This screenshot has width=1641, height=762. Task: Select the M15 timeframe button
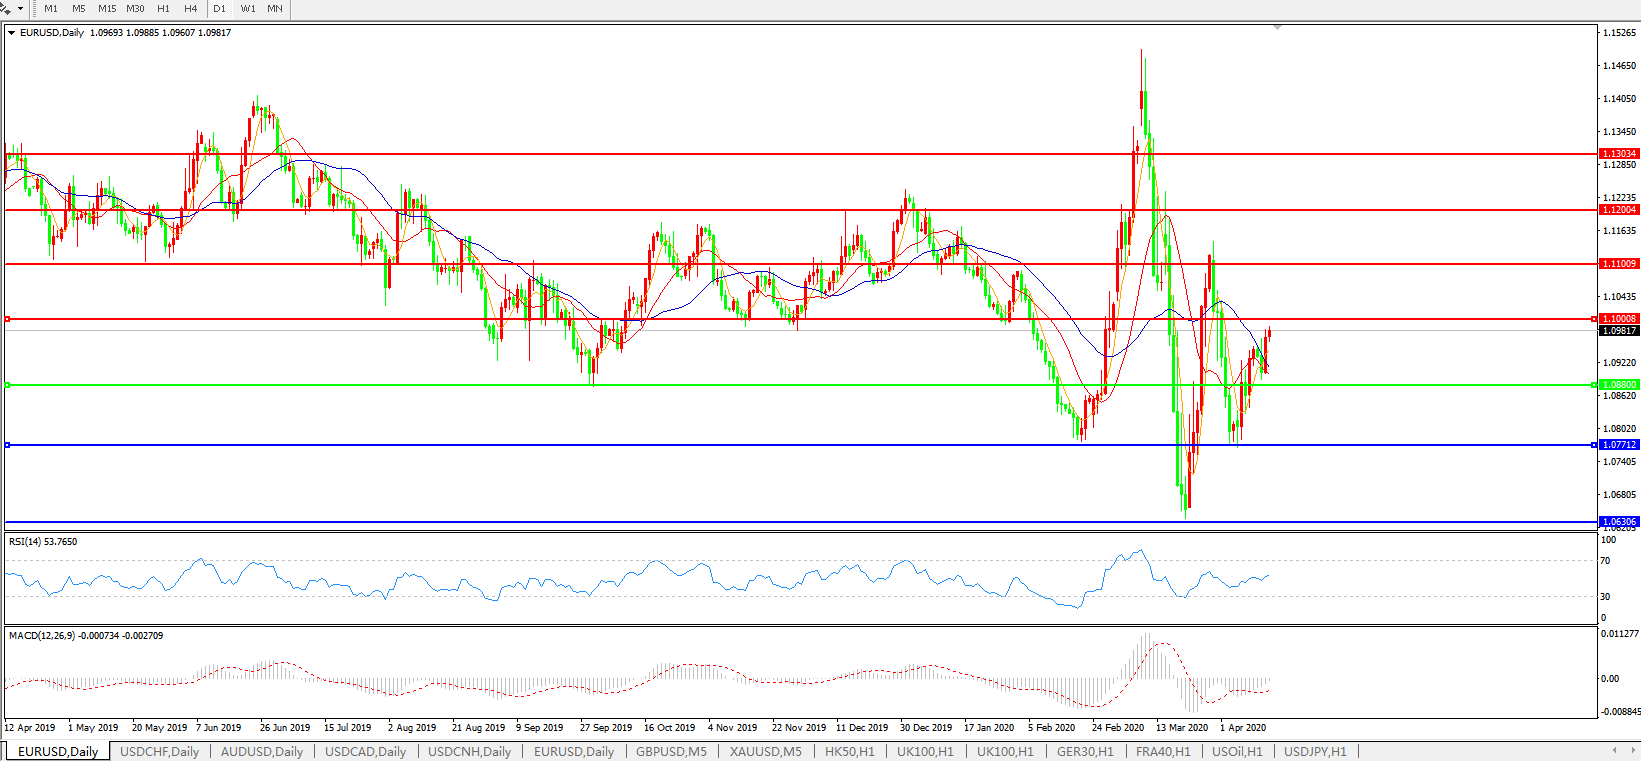pyautogui.click(x=107, y=8)
